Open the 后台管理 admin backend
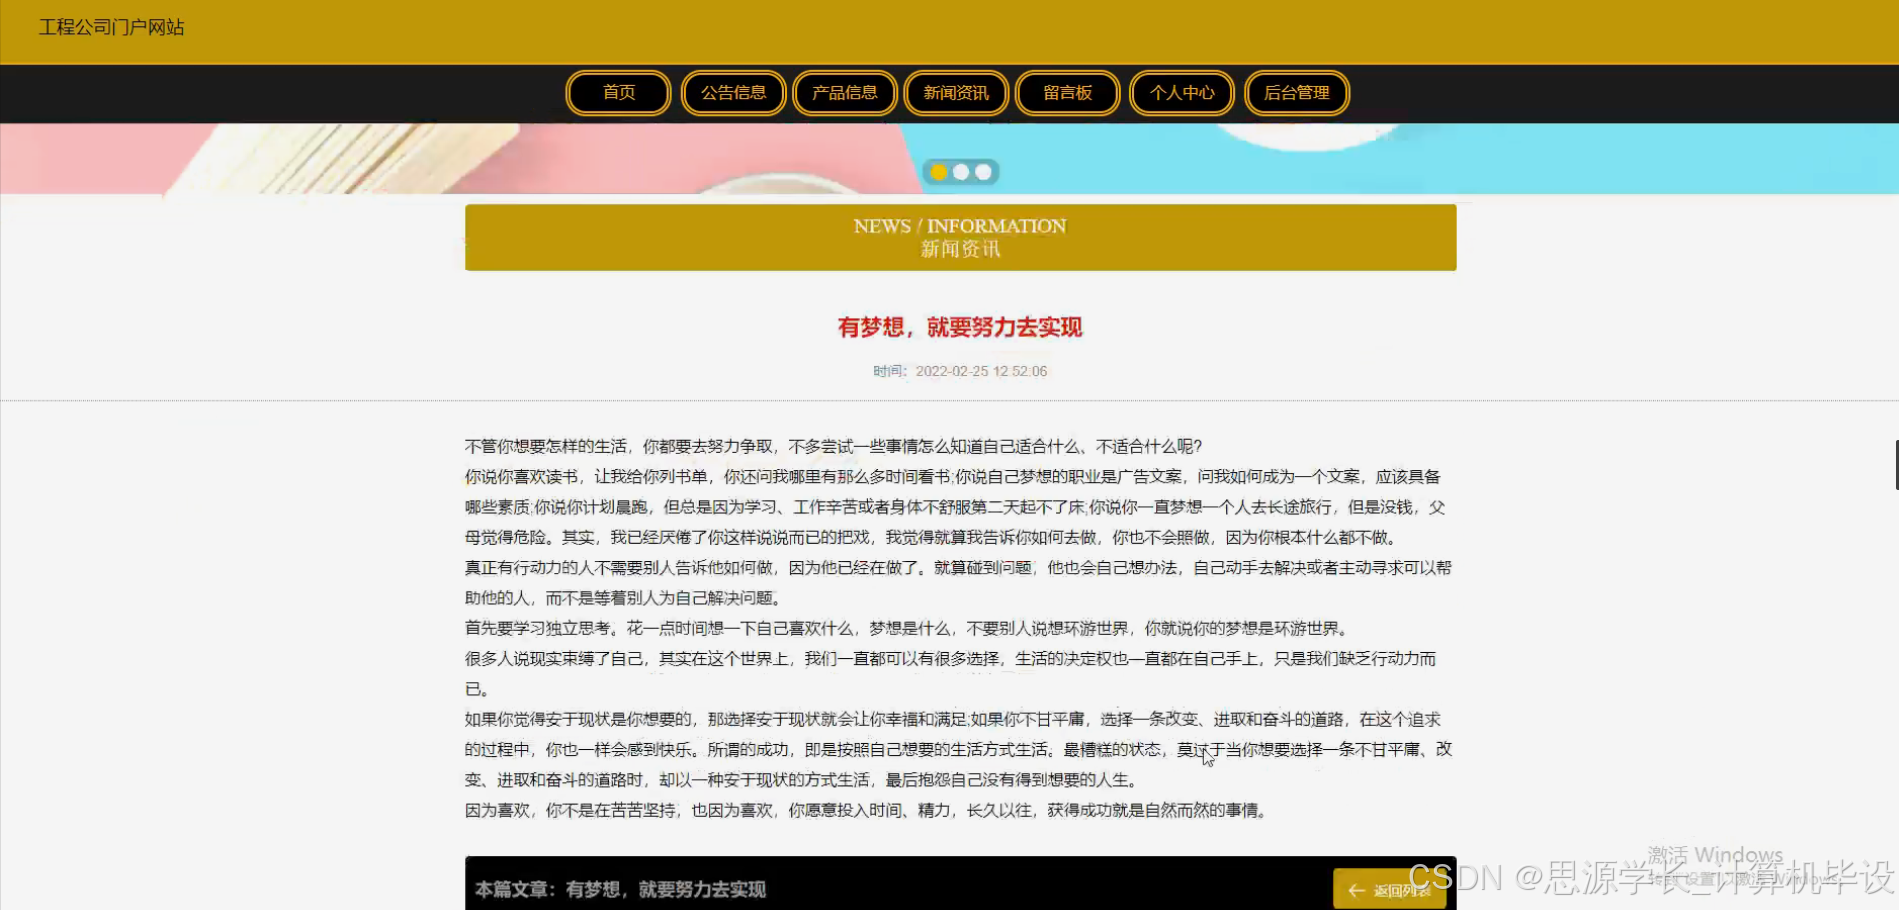1899x910 pixels. (x=1297, y=93)
